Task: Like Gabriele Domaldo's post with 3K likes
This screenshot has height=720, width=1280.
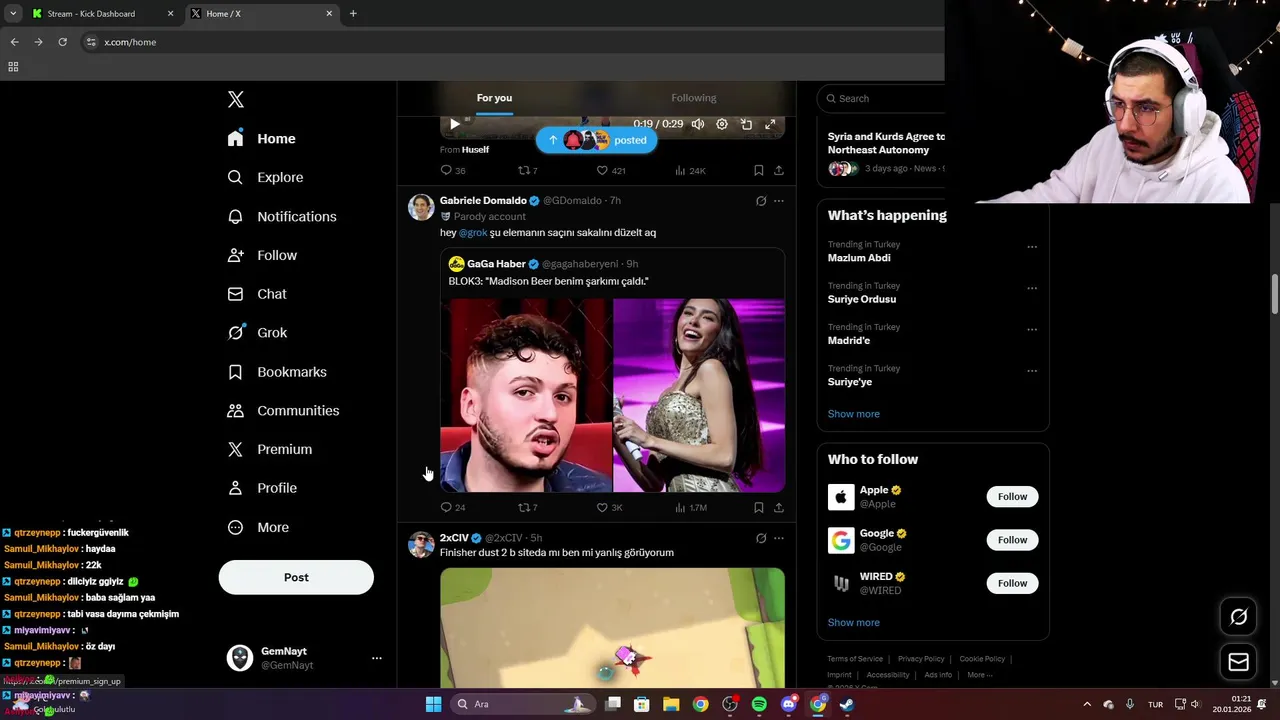Action: pos(610,507)
